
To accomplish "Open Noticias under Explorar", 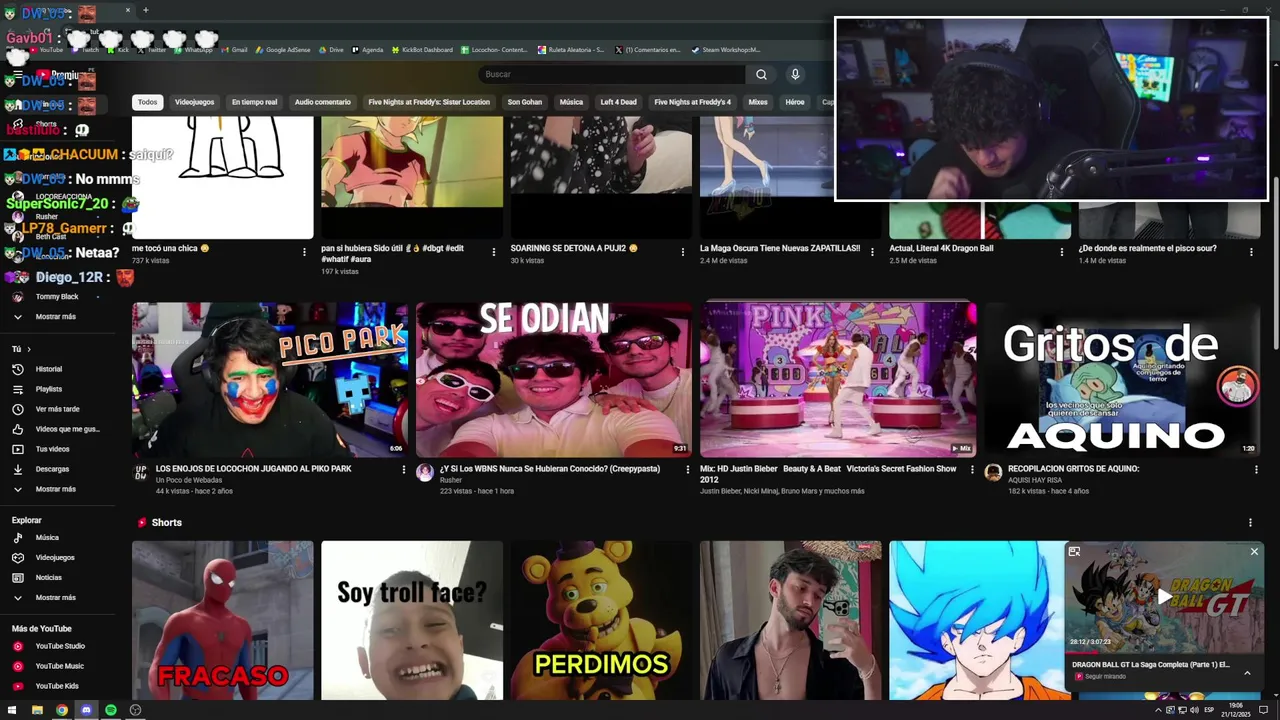I will coord(49,577).
